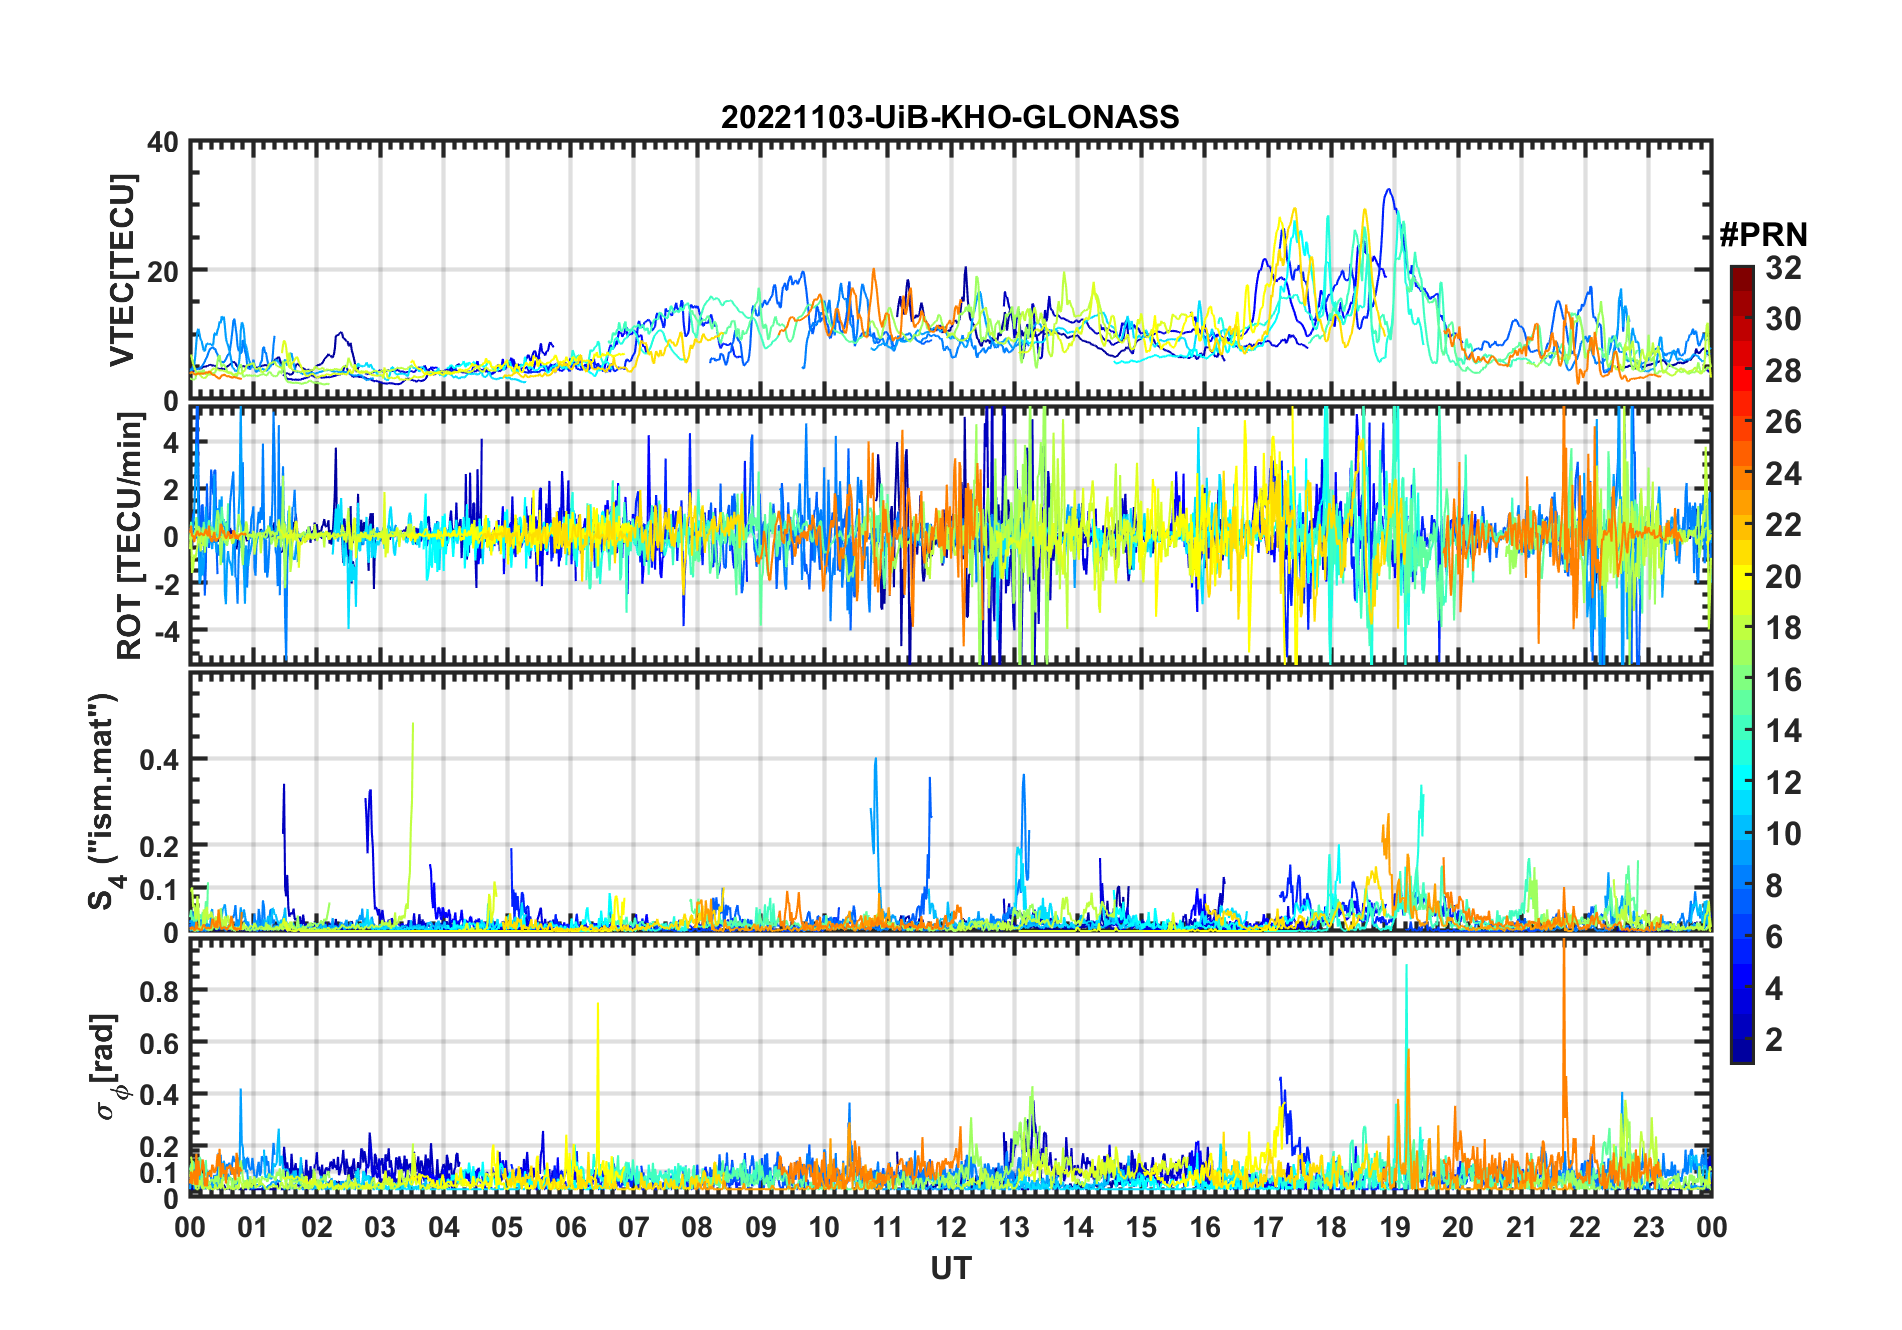Click the UT x-axis label
This screenshot has width=1902, height=1330.
950,1269
